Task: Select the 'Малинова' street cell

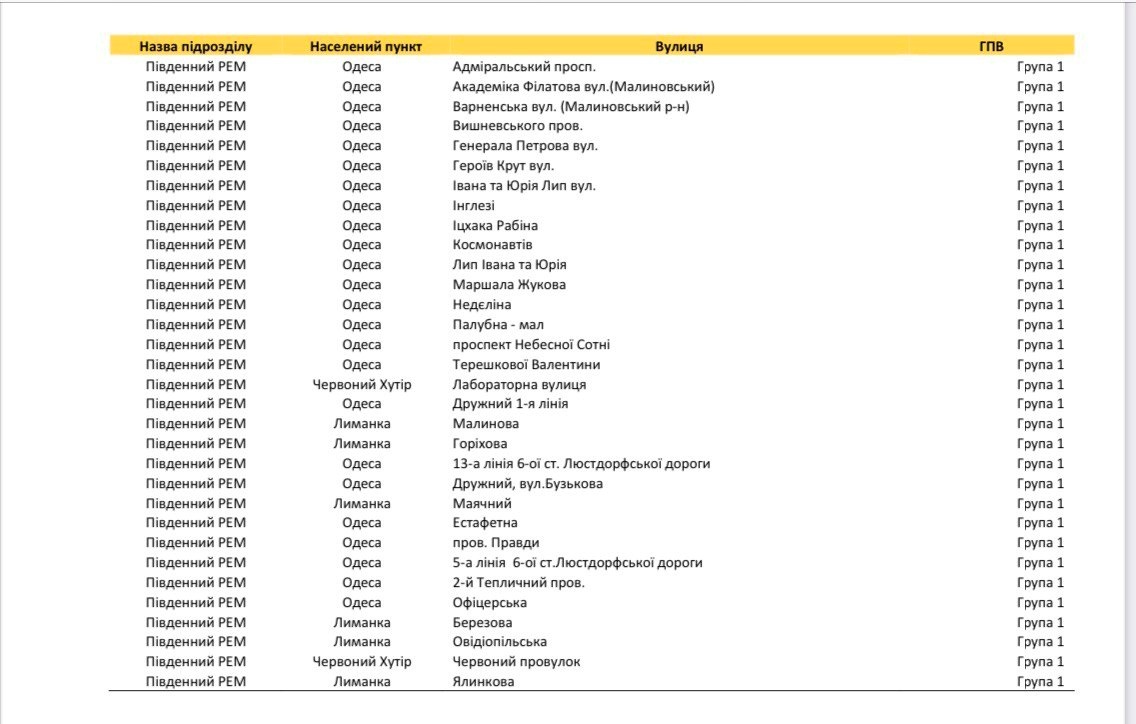Action: click(485, 423)
